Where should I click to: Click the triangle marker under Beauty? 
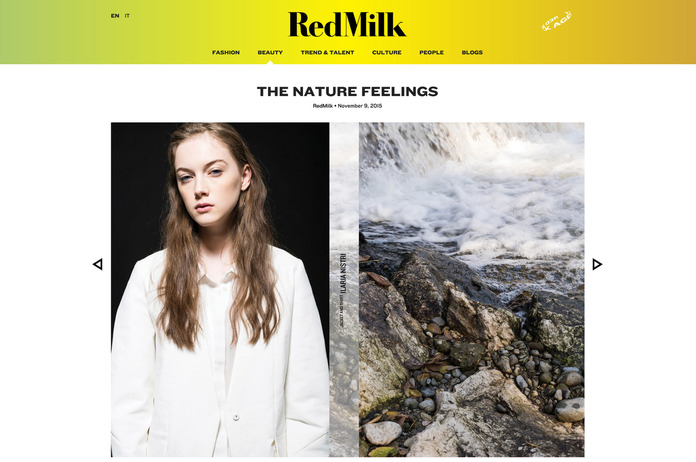pyautogui.click(x=270, y=62)
